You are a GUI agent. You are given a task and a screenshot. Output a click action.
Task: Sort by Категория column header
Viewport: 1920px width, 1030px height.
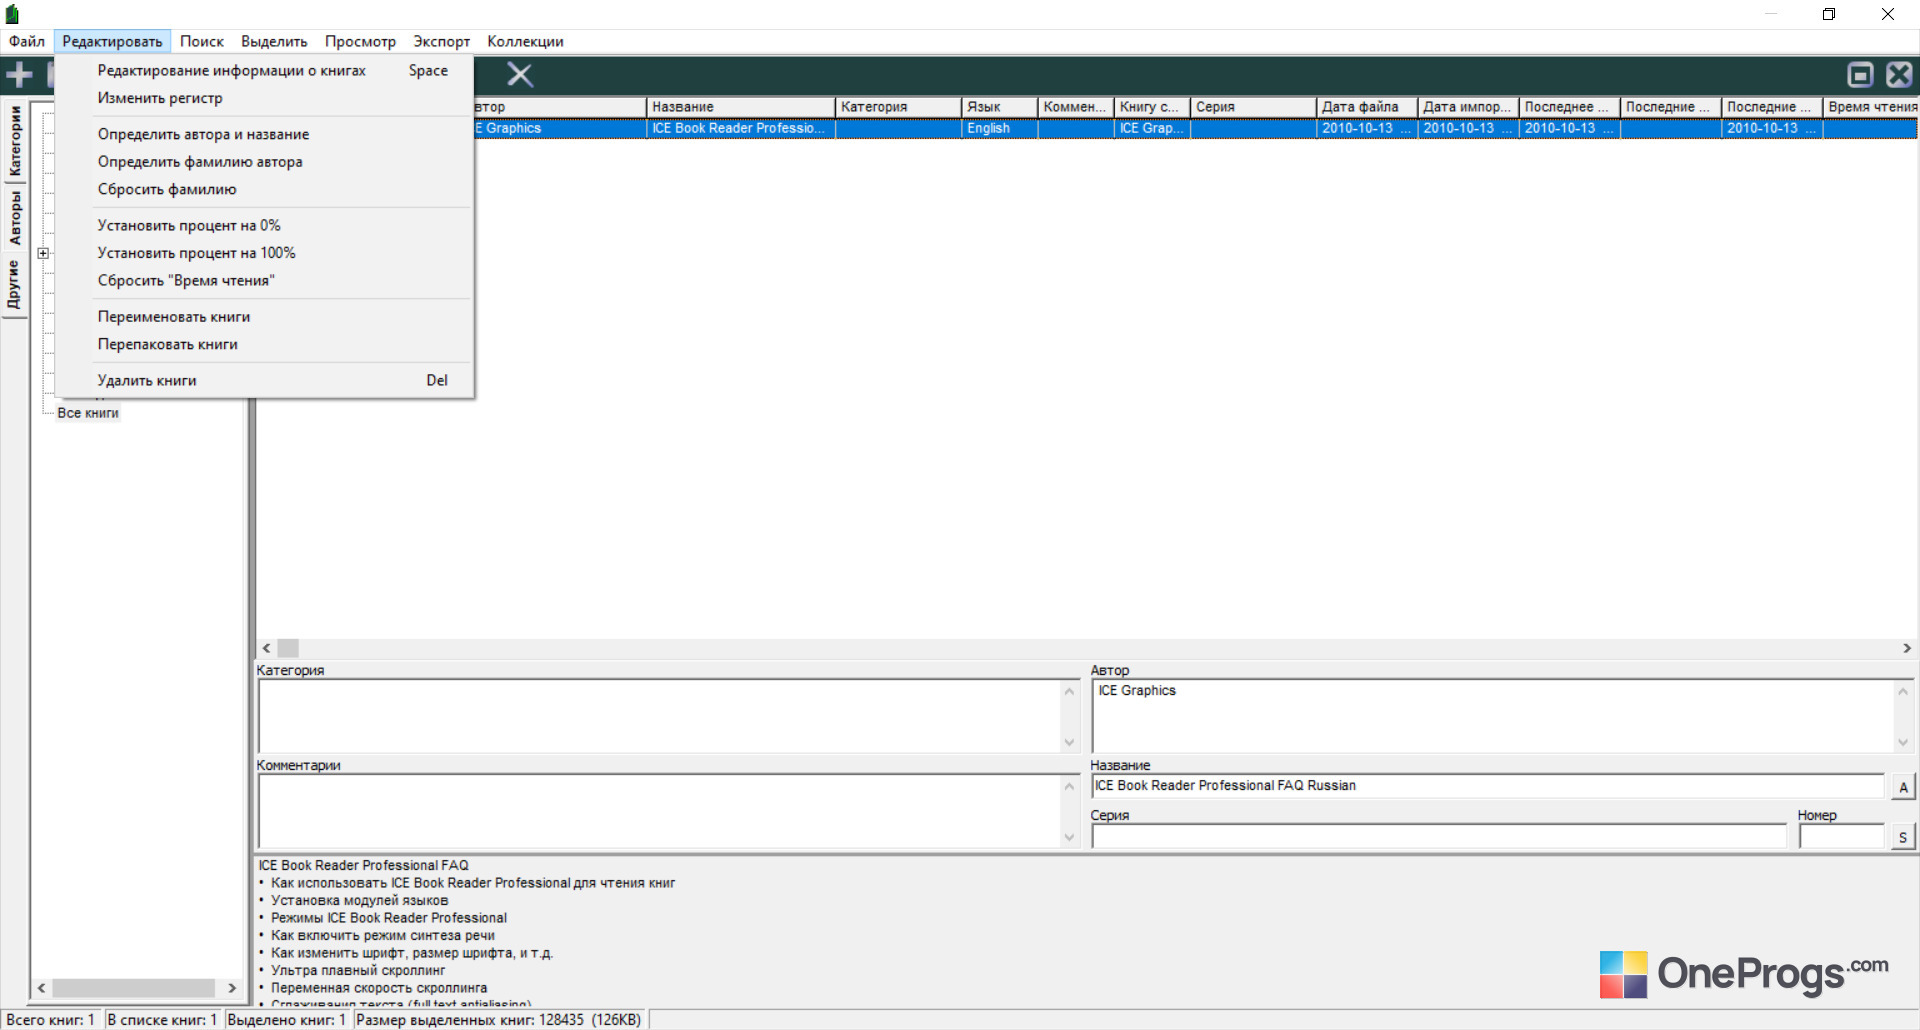898,107
